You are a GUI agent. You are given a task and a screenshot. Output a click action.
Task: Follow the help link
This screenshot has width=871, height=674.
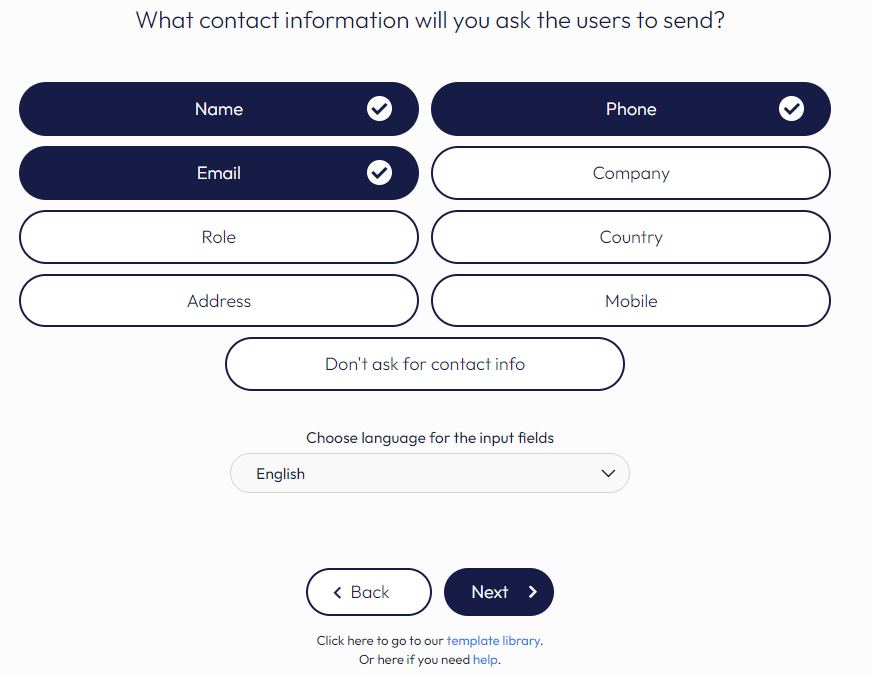pos(485,660)
